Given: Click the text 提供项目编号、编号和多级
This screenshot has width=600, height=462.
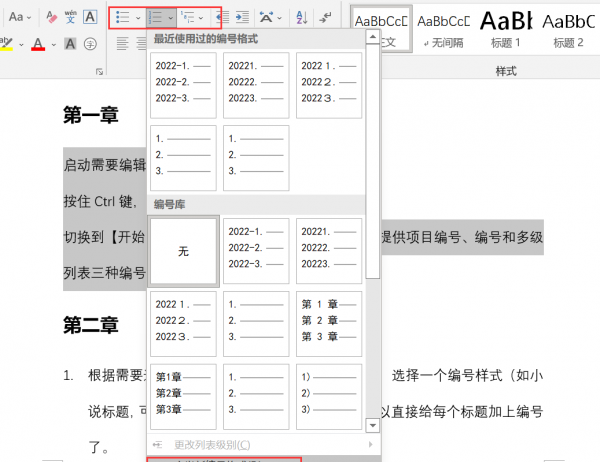Looking at the screenshot, I should point(462,237).
